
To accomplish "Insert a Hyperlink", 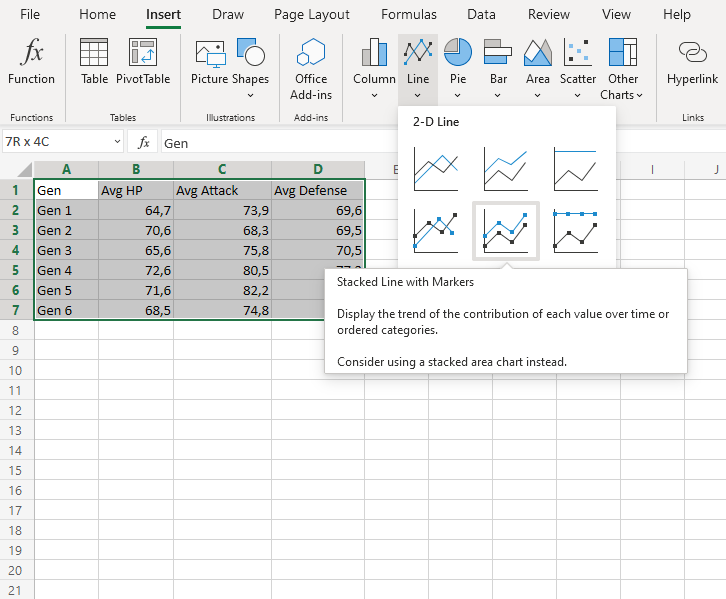I will point(692,63).
